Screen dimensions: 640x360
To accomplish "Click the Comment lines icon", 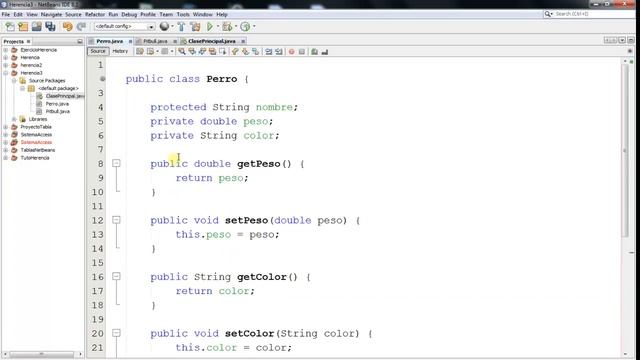I will point(314,52).
